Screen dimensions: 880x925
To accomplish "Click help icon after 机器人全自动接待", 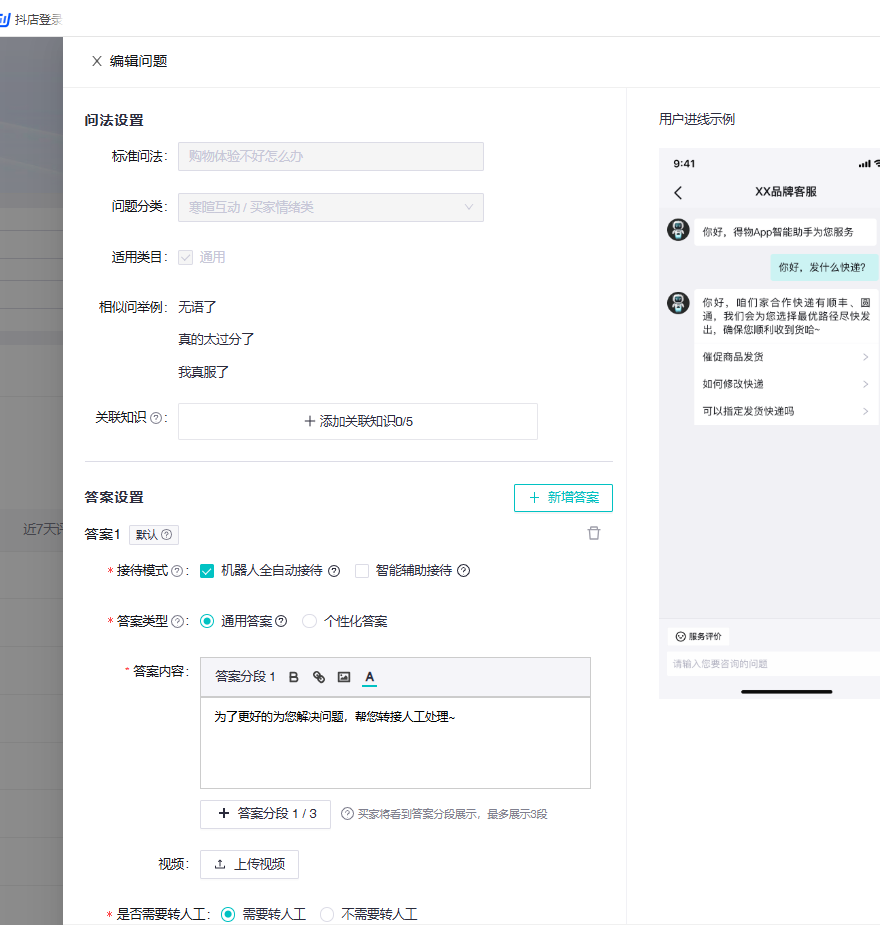I will tap(334, 570).
